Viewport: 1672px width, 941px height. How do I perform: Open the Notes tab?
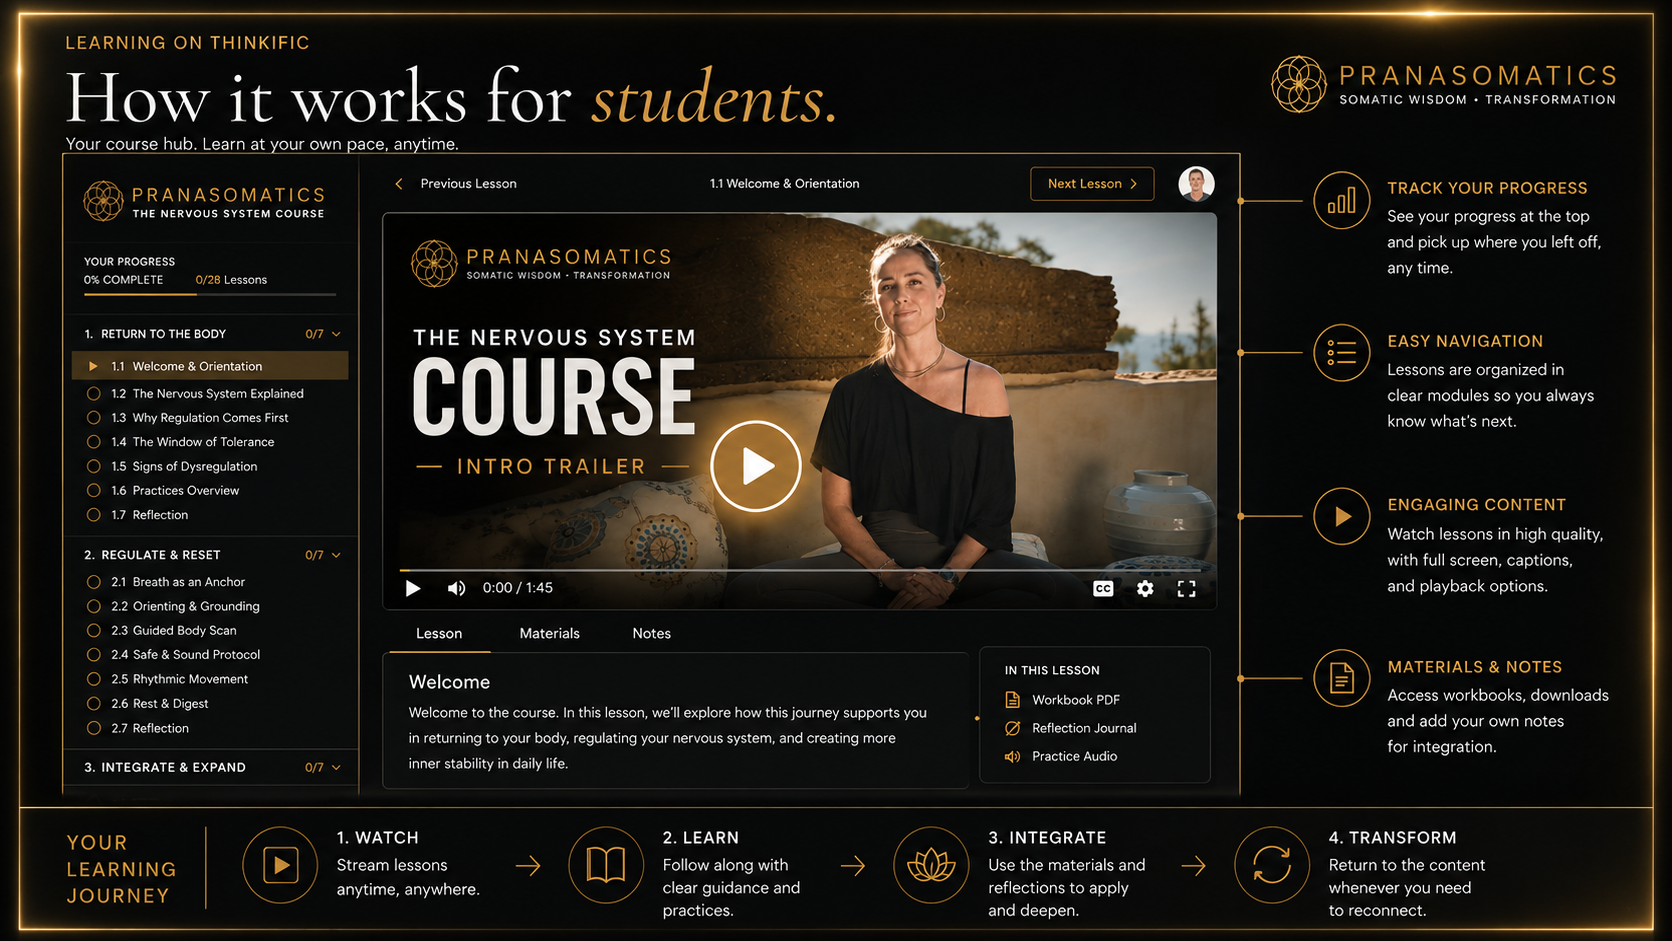(x=651, y=634)
